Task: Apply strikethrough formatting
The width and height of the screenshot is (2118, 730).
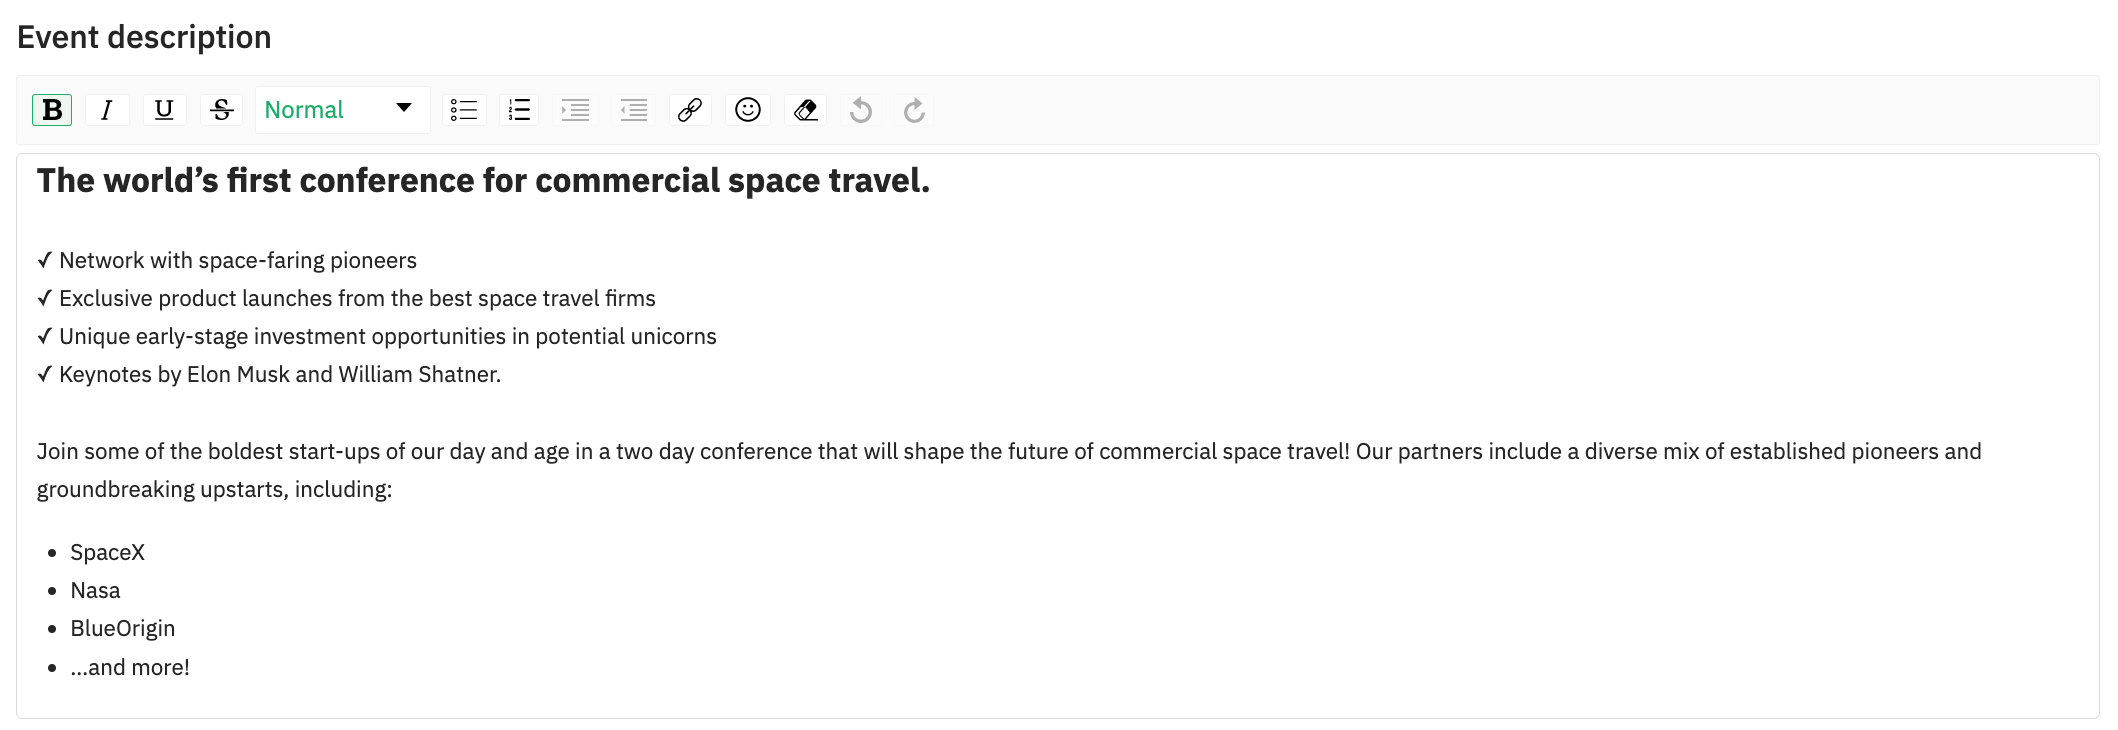Action: (x=222, y=110)
